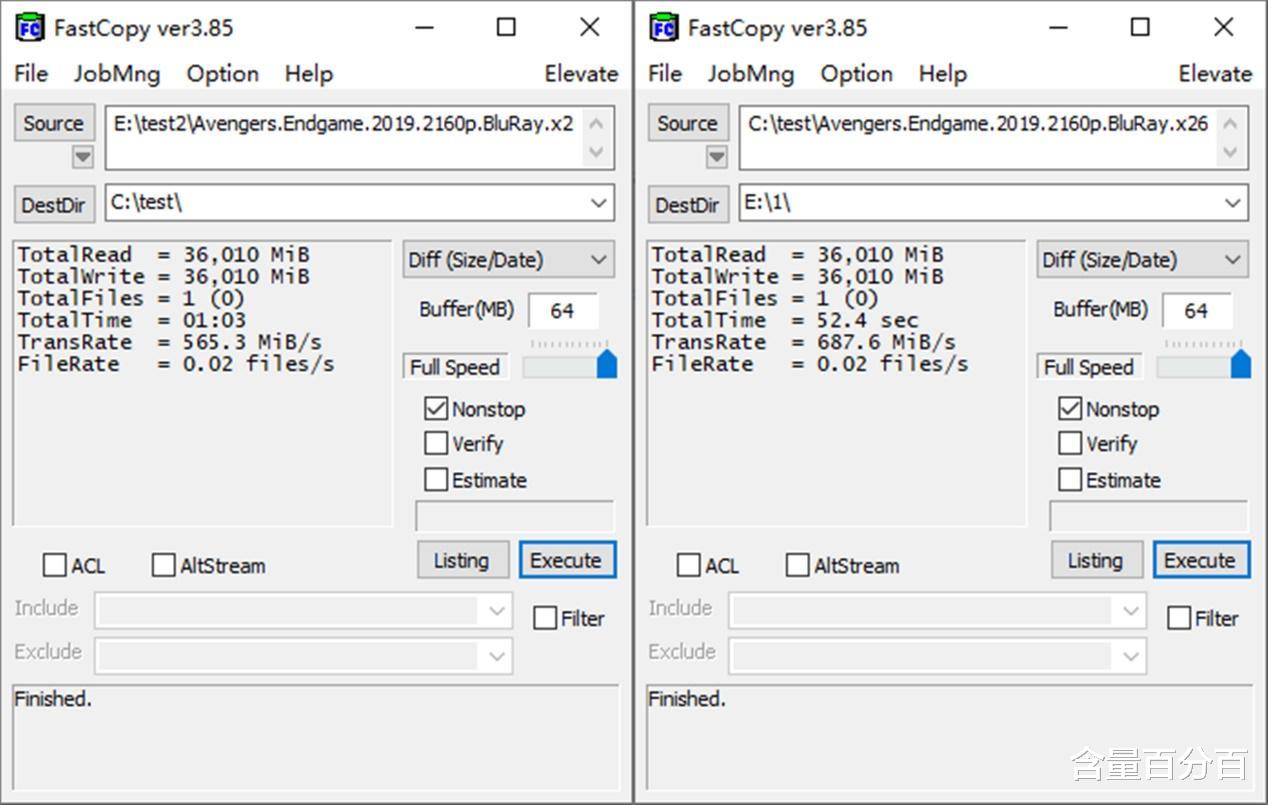Image resolution: width=1268 pixels, height=805 pixels.
Task: Click Source button in right window
Action: [x=688, y=123]
